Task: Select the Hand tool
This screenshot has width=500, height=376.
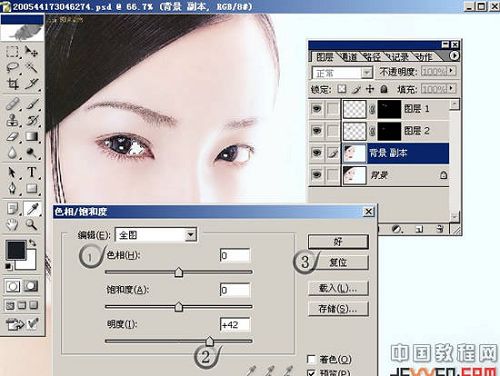Action: [x=13, y=225]
